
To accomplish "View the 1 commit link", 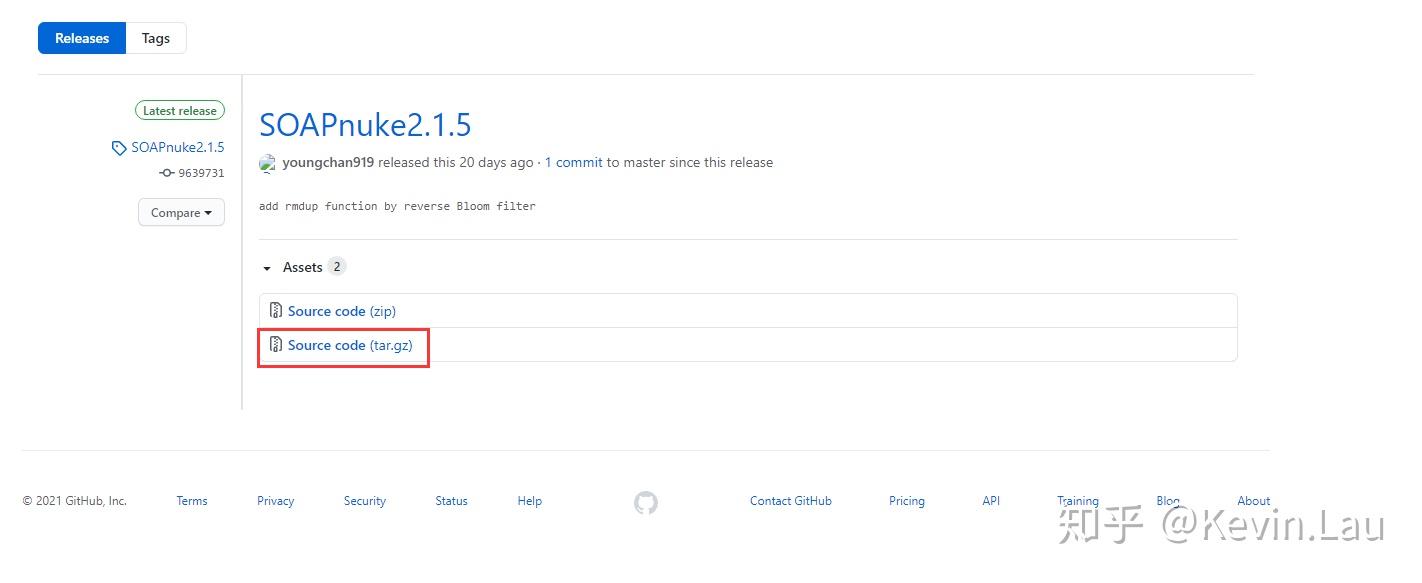I will point(573,162).
